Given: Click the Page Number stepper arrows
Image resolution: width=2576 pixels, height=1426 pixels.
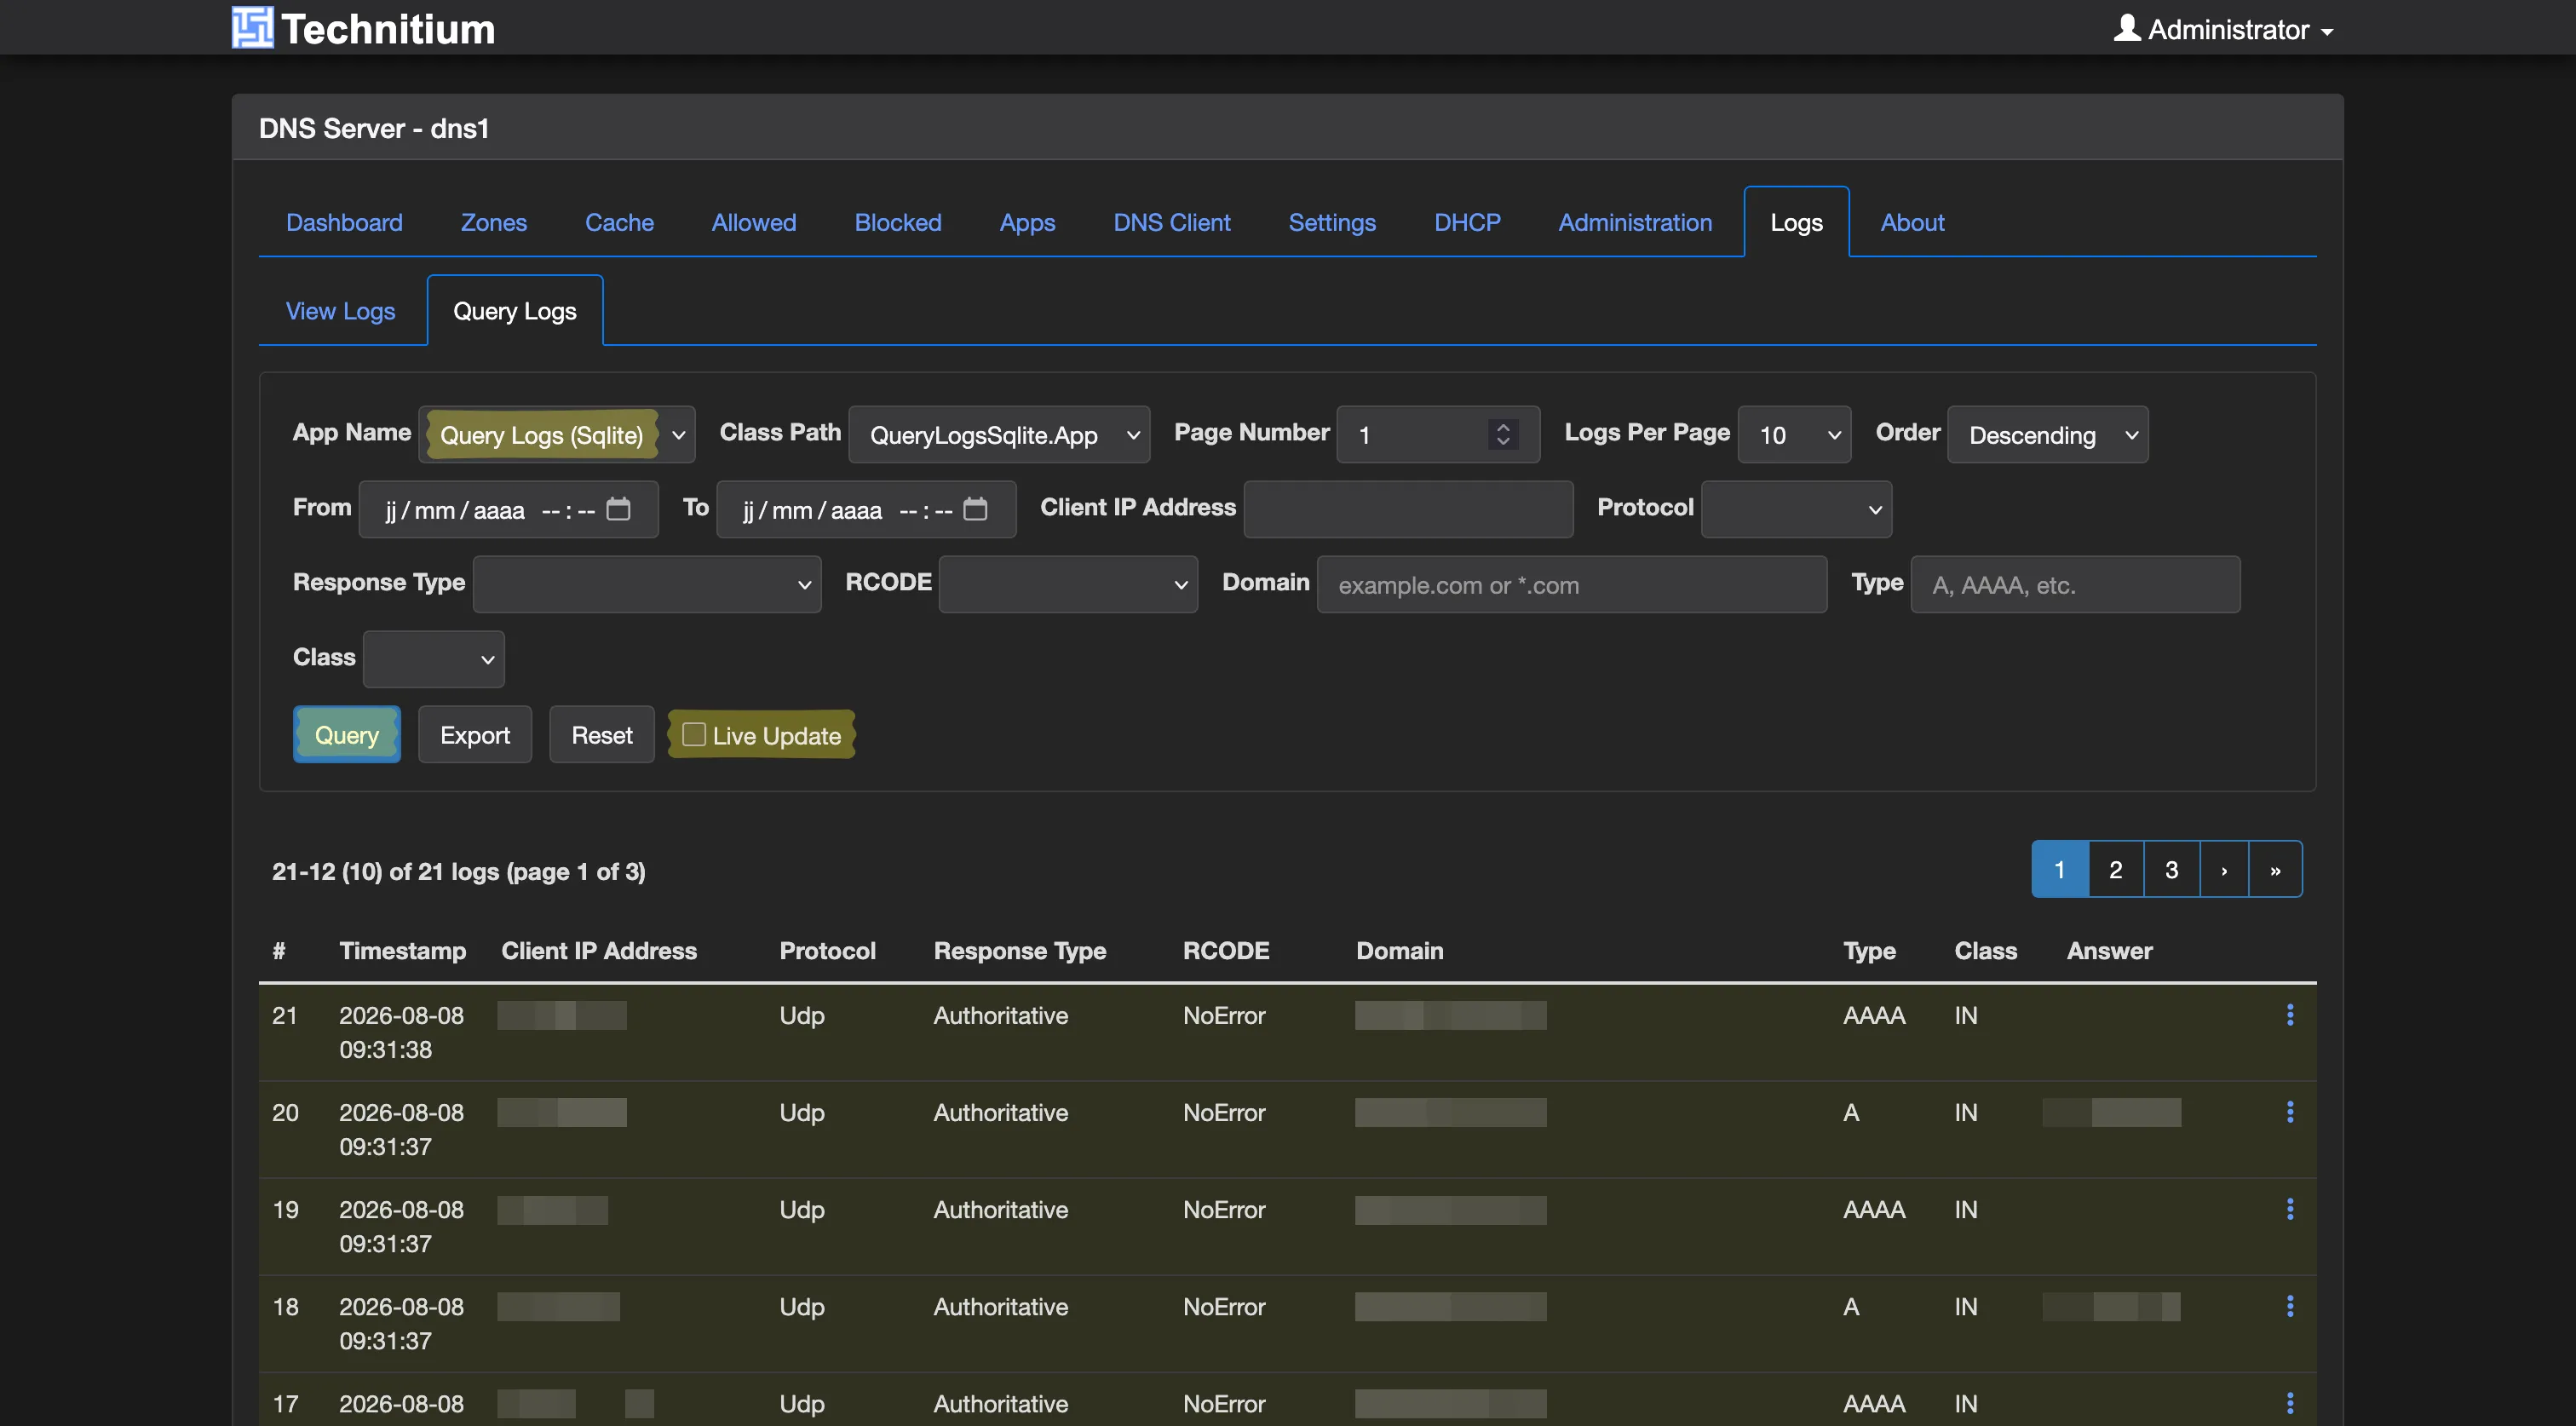Looking at the screenshot, I should [1502, 434].
